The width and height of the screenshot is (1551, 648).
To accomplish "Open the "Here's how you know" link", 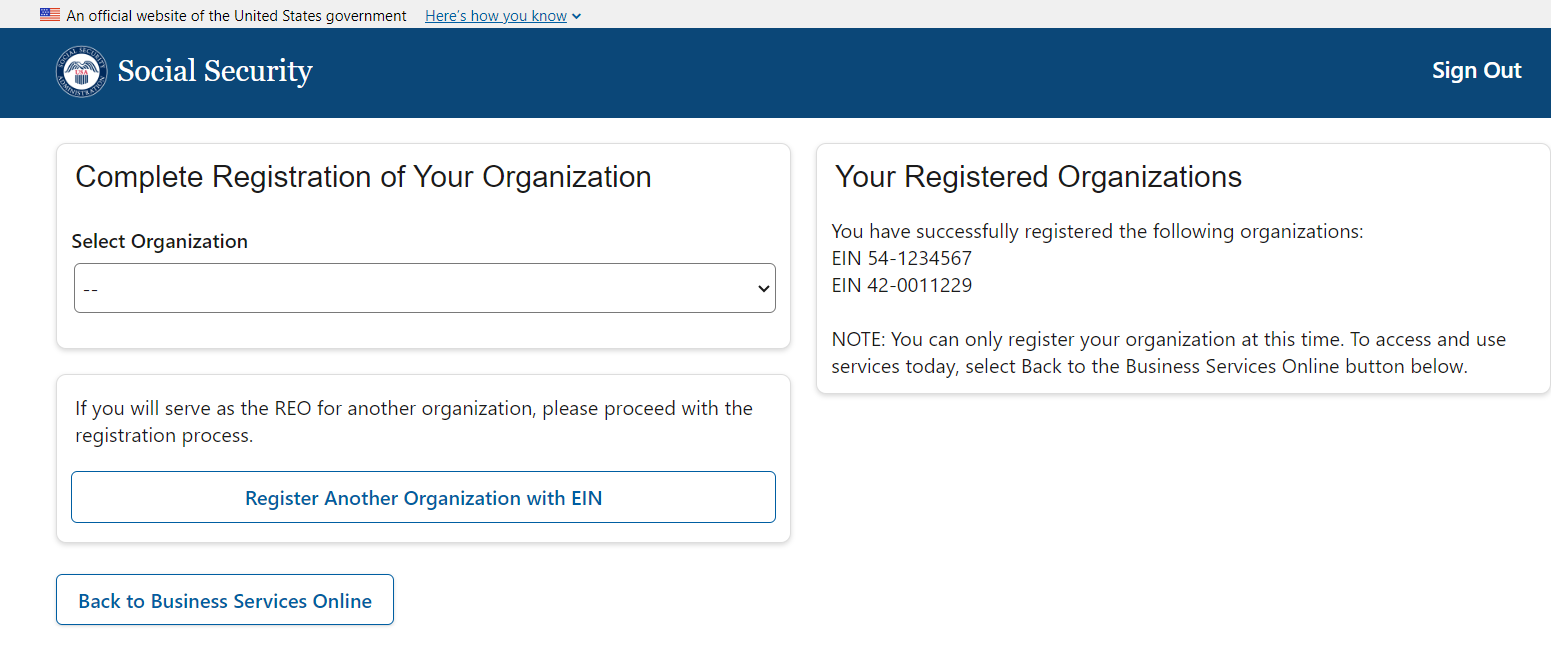I will click(495, 16).
